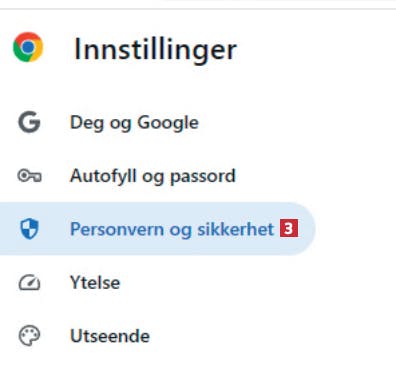Click the Innstillinger page heading
Image resolution: width=396 pixels, height=369 pixels.
click(x=155, y=50)
